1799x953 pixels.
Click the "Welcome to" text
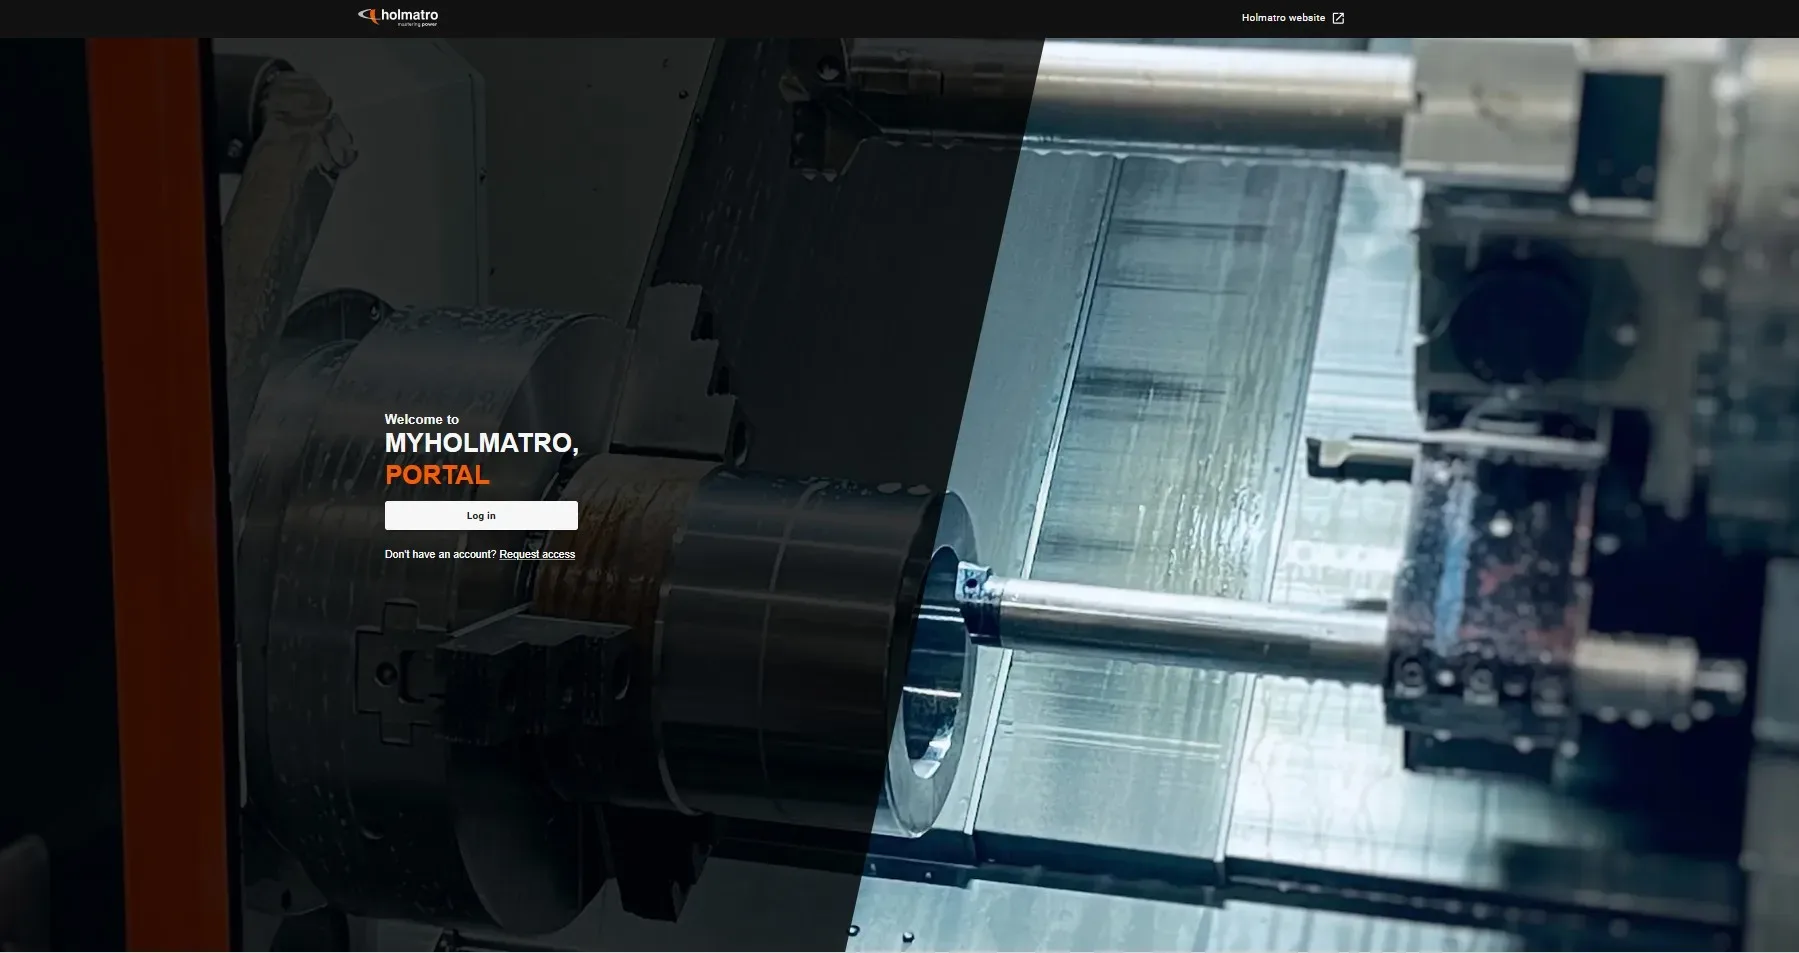tap(422, 419)
